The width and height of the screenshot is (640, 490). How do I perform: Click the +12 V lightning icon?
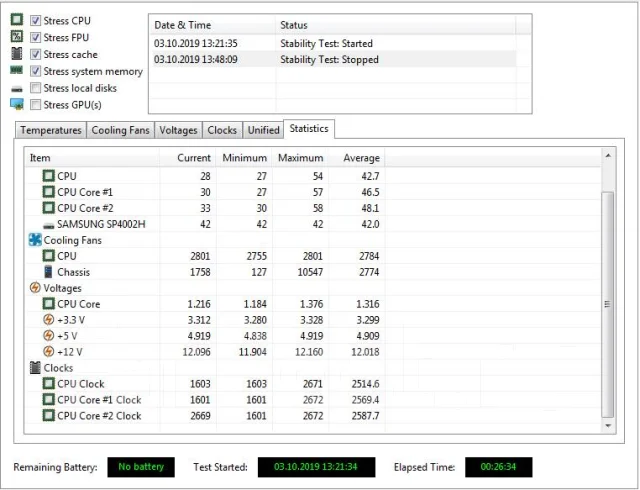click(x=49, y=352)
